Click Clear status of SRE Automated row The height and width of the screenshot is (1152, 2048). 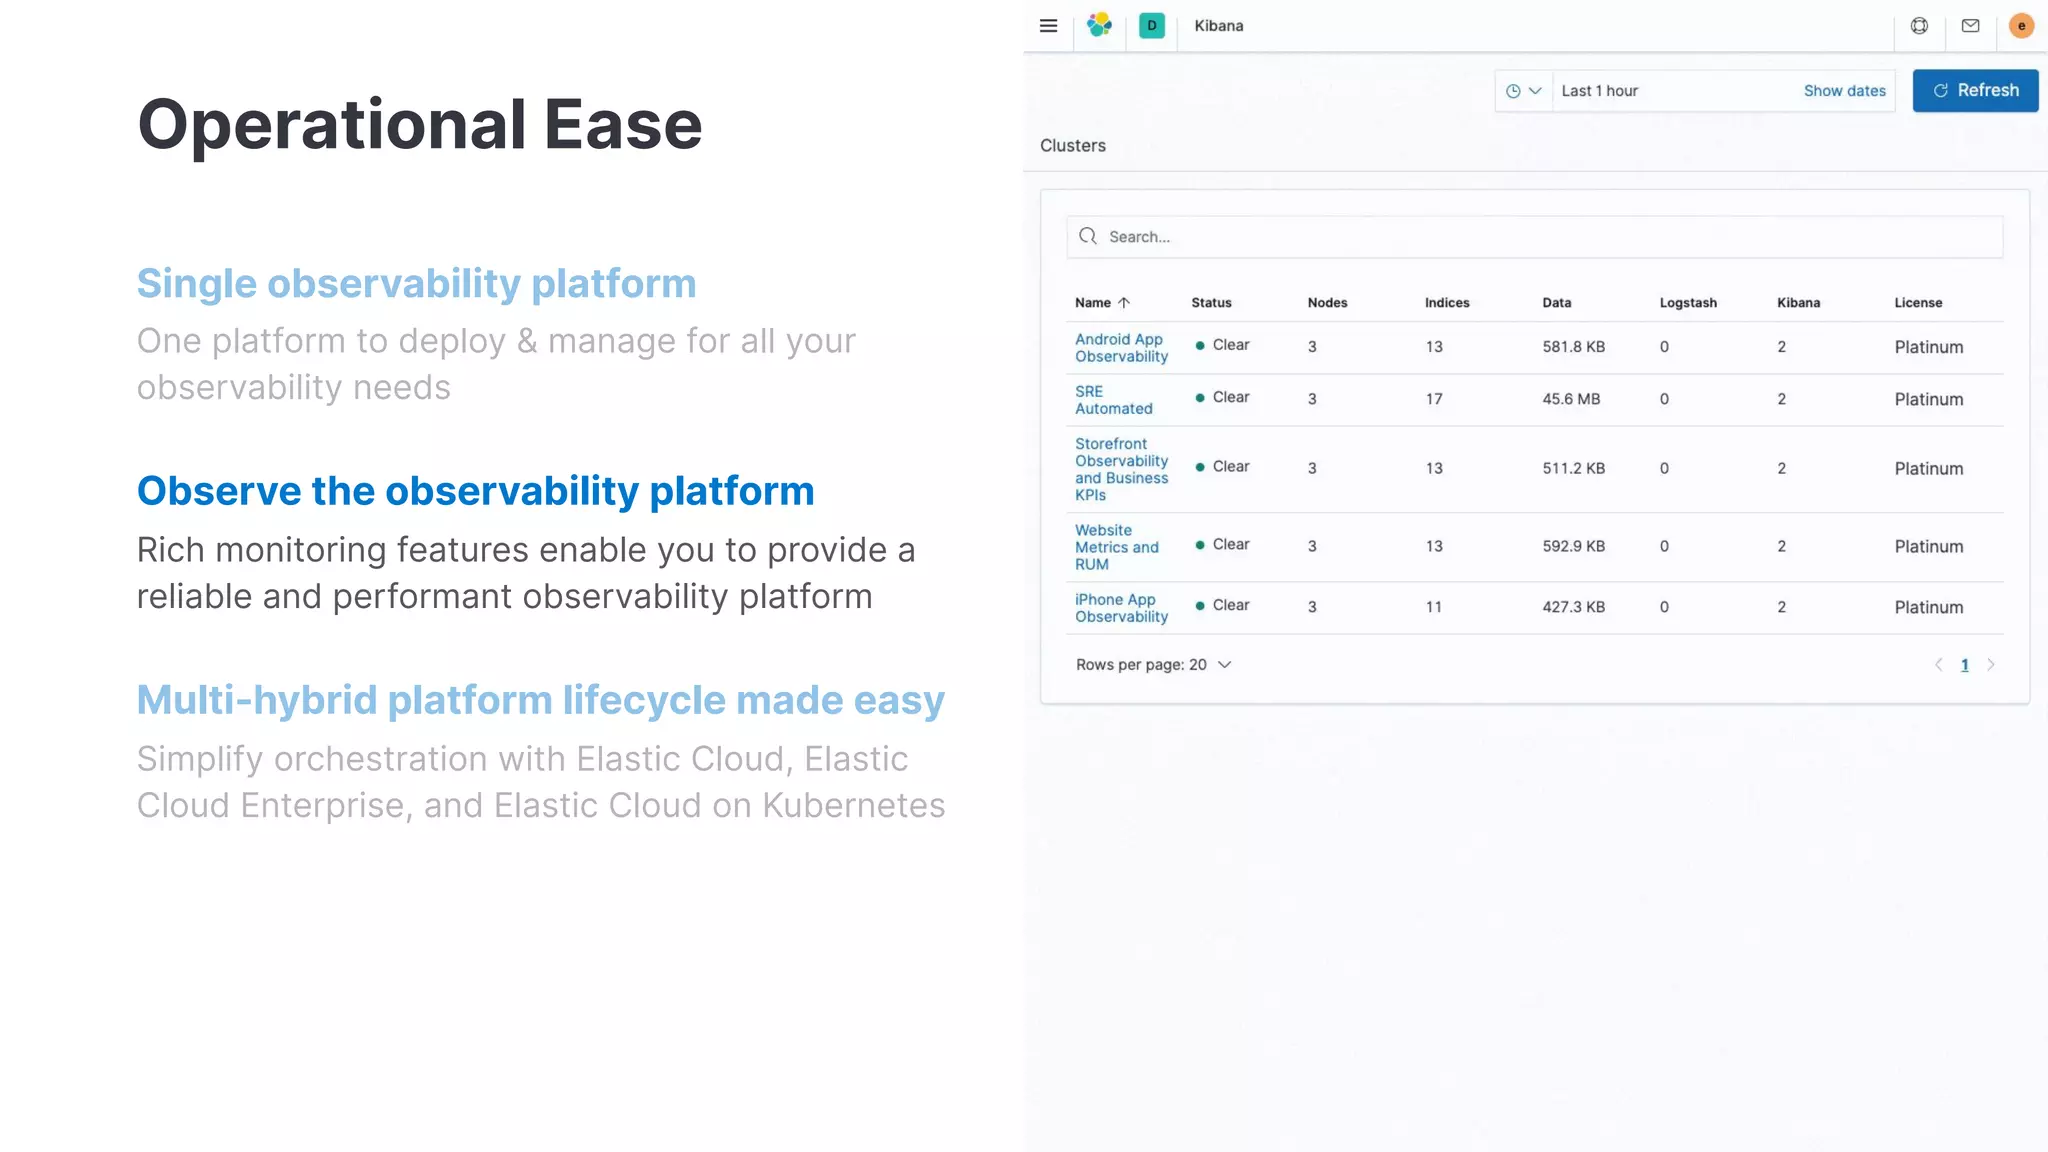point(1222,397)
